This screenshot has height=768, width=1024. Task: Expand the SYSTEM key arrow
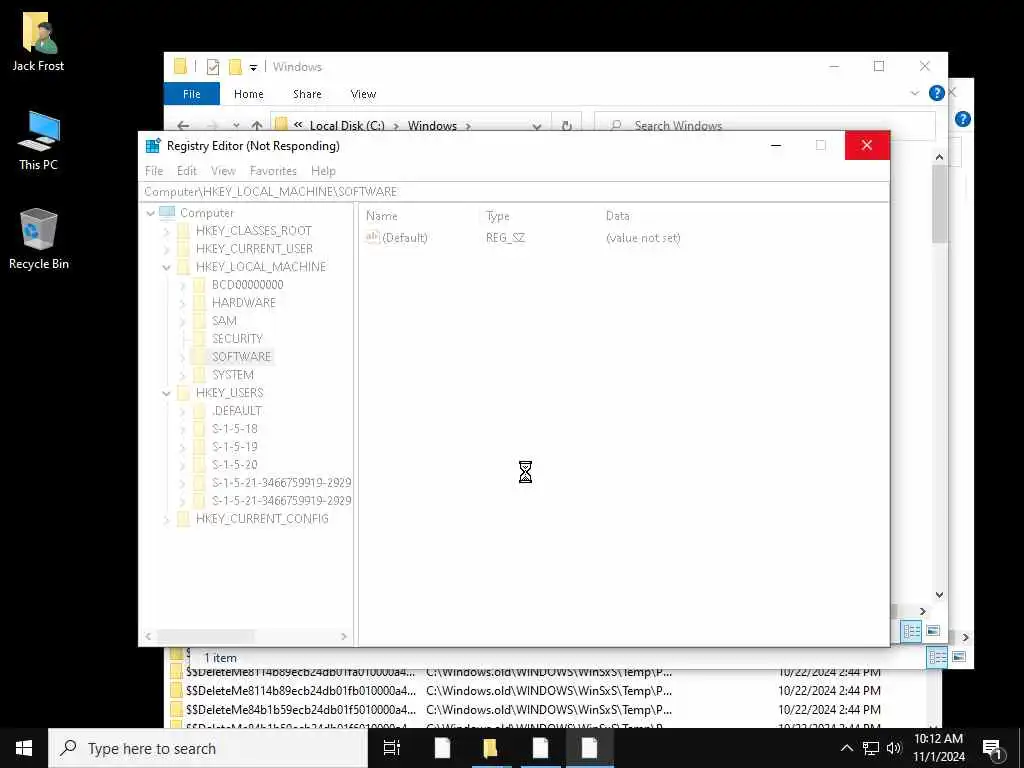tap(183, 376)
